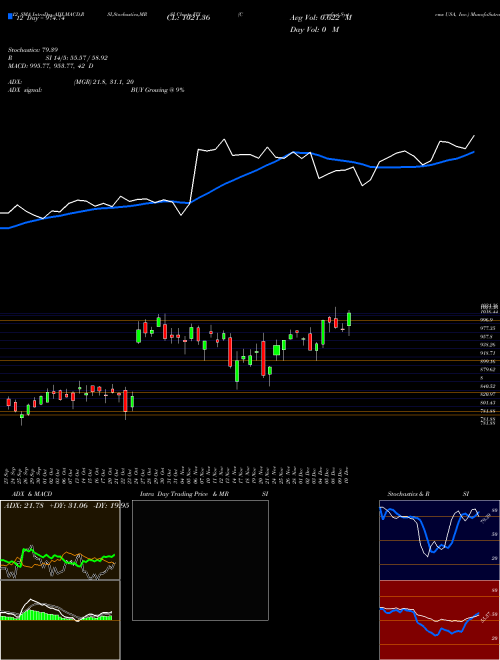The image size is (500, 660).
Task: Click the blue 12-day SMA legend square
Action: pos(11,17)
